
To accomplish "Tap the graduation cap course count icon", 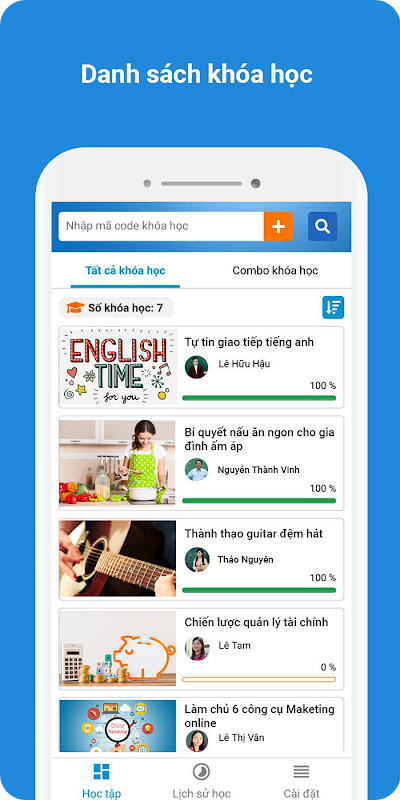I will click(x=76, y=308).
